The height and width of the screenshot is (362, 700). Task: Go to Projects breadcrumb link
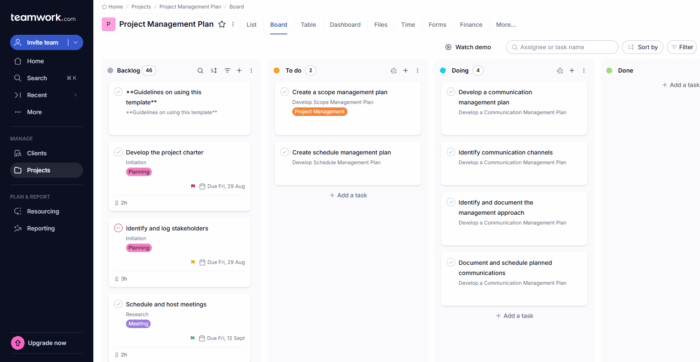141,7
